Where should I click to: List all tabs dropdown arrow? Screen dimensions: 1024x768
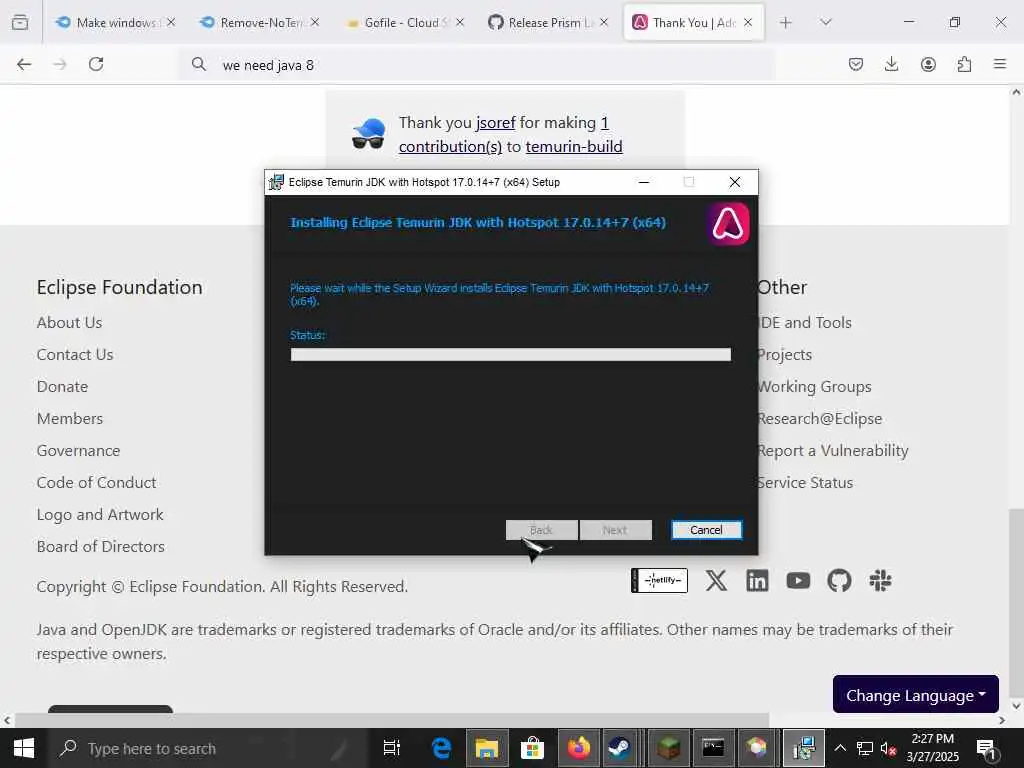point(826,22)
